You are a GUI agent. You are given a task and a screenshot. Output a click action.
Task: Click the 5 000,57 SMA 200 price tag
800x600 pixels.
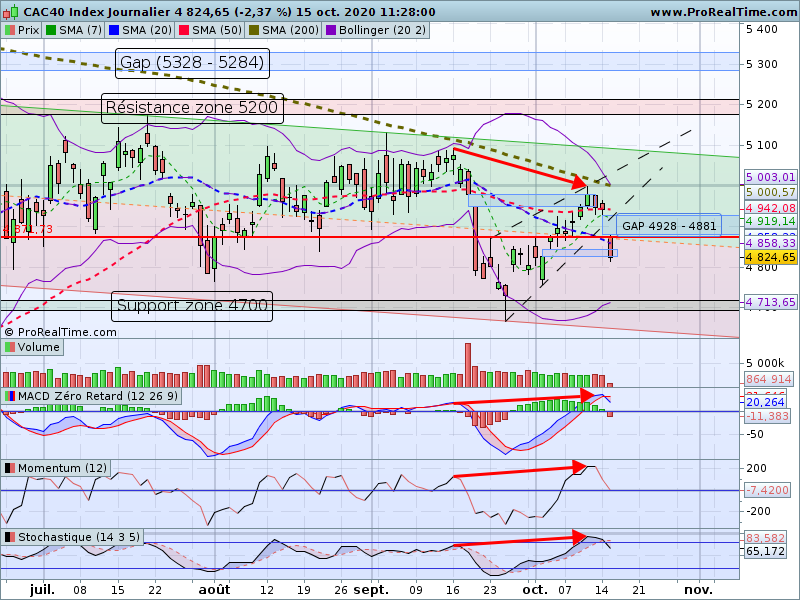(x=770, y=192)
